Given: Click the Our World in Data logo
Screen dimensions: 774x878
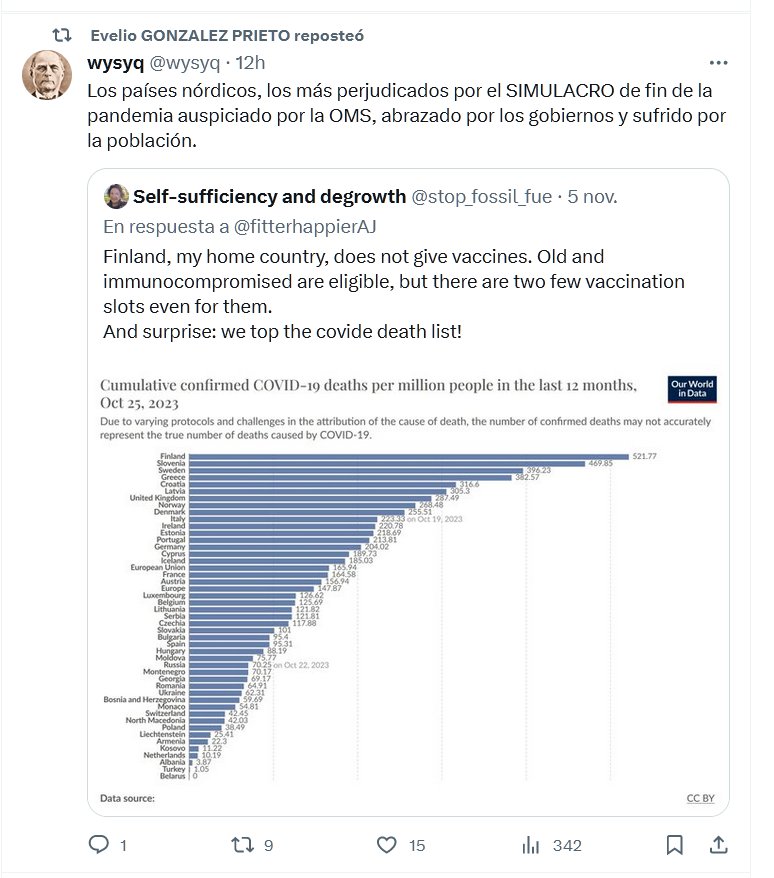Looking at the screenshot, I should pyautogui.click(x=692, y=390).
